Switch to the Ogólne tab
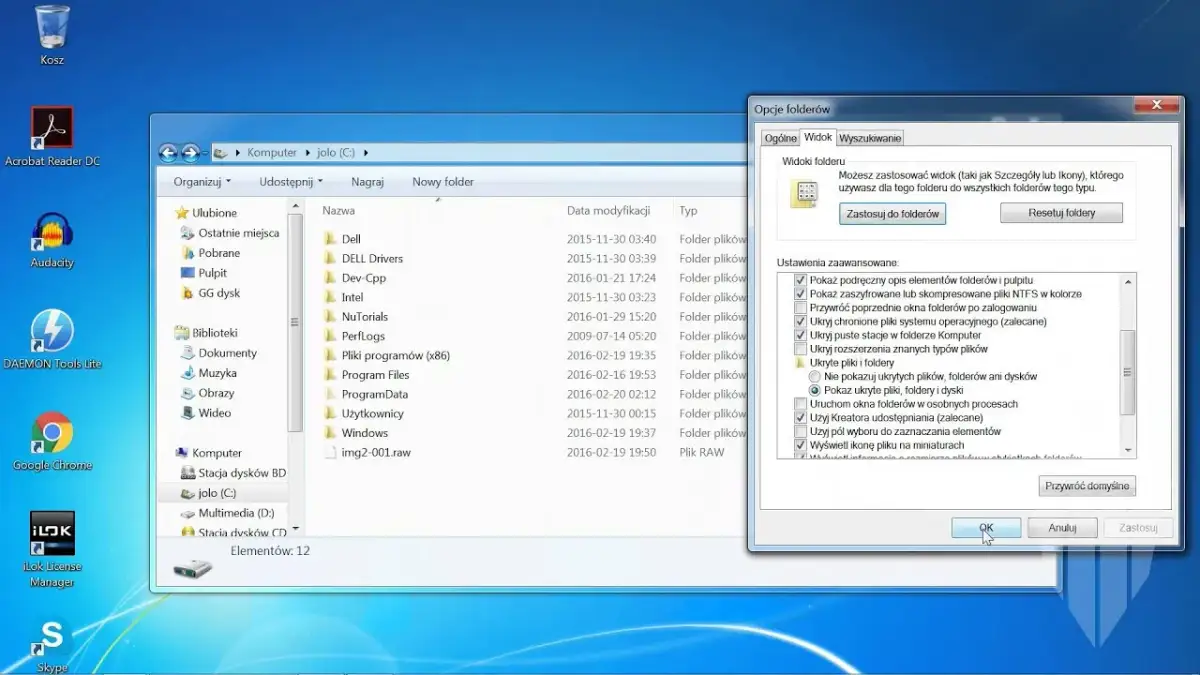The width and height of the screenshot is (1200, 675). [x=779, y=138]
